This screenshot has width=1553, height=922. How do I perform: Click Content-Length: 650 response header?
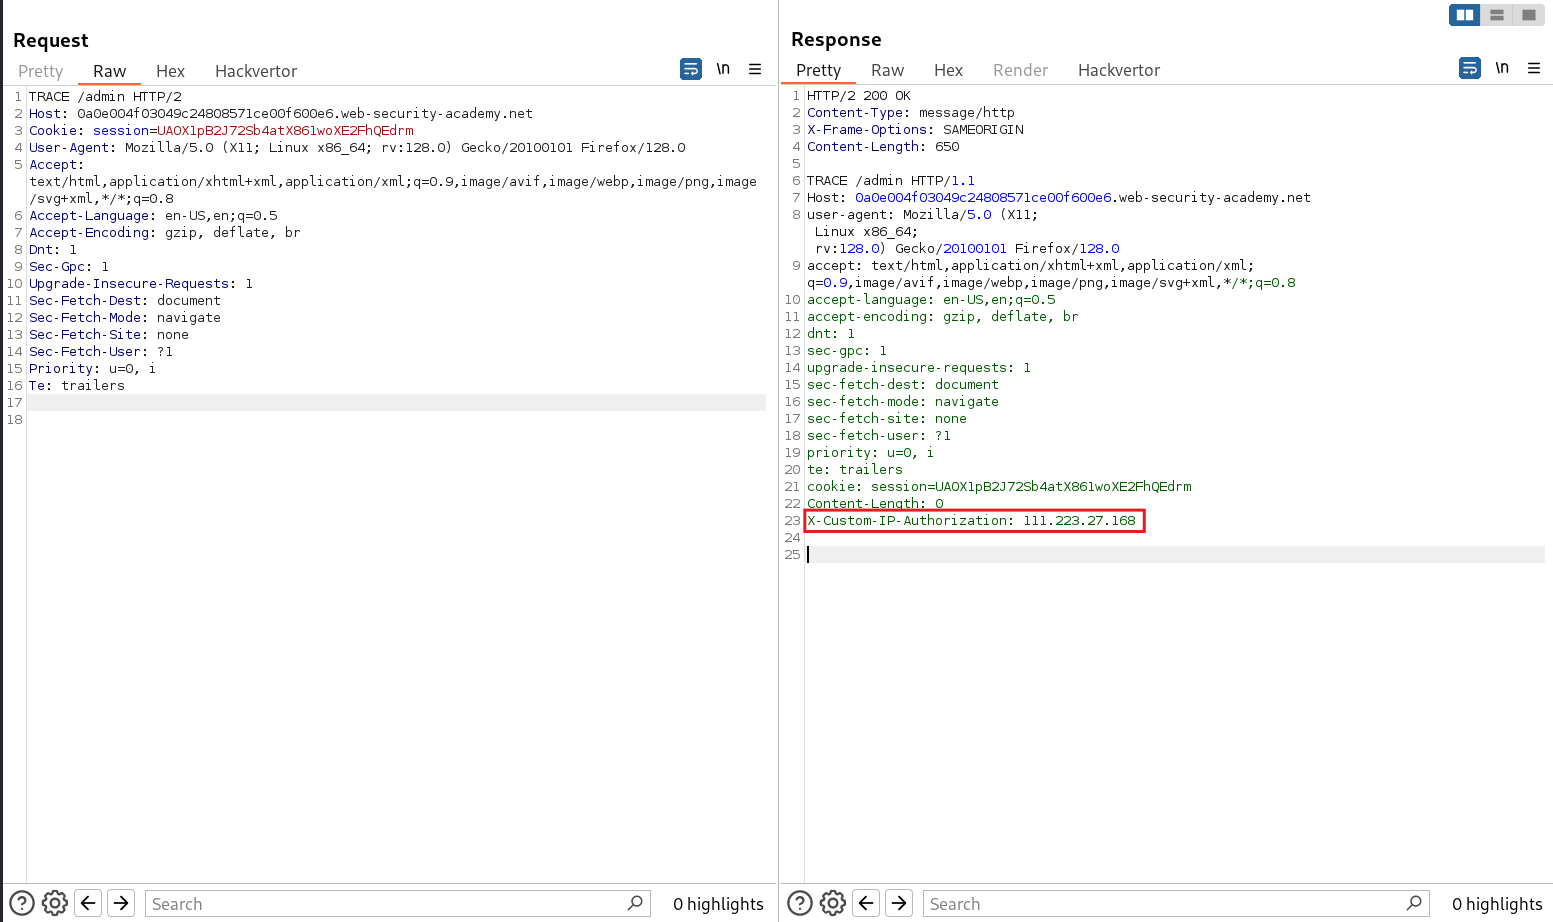click(x=883, y=147)
